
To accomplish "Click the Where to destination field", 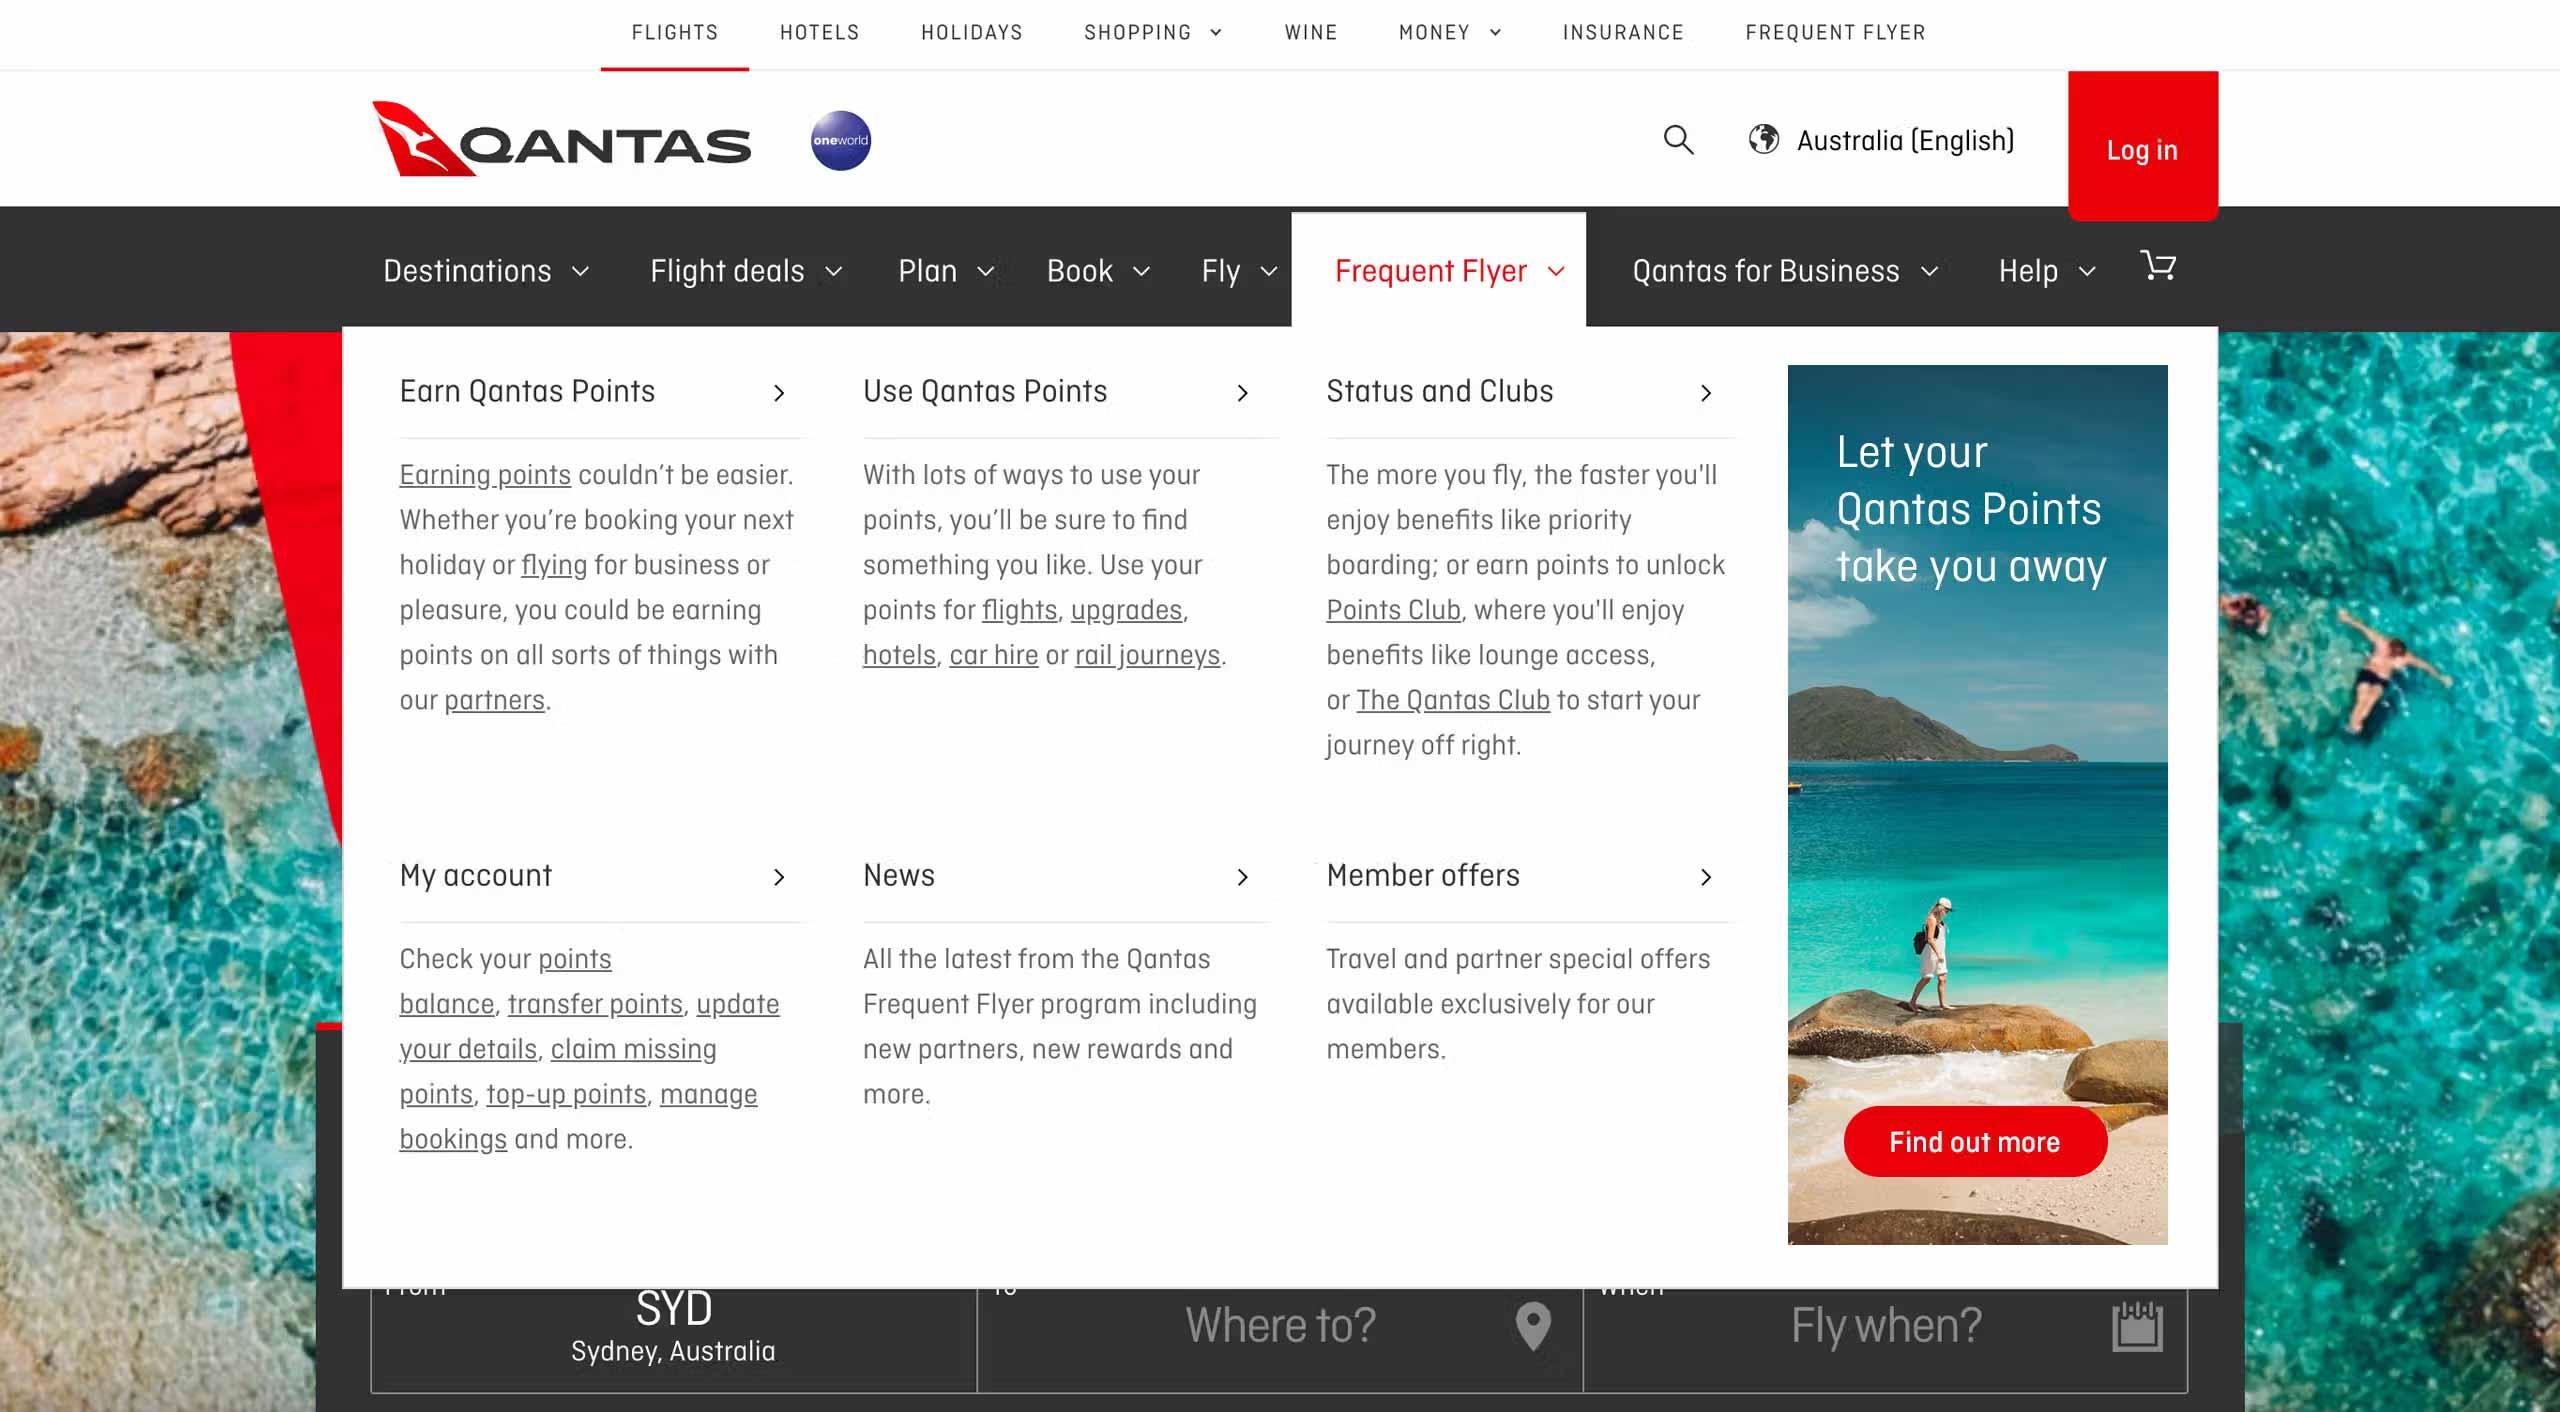I will click(x=1280, y=1338).
